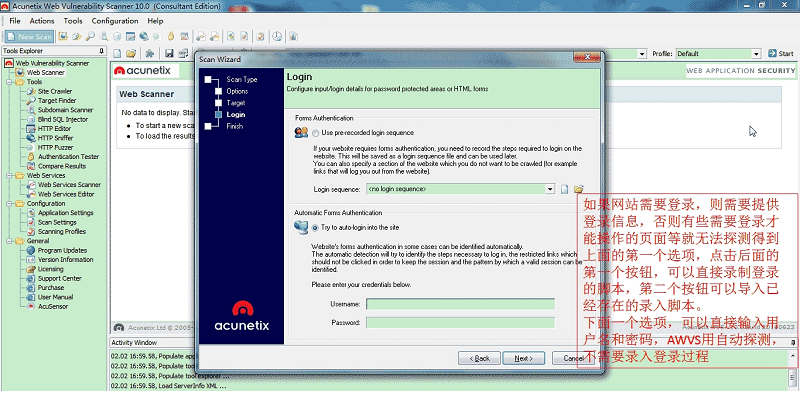Select HTTP Sniffer in Tools Explorer tree

tap(56, 138)
